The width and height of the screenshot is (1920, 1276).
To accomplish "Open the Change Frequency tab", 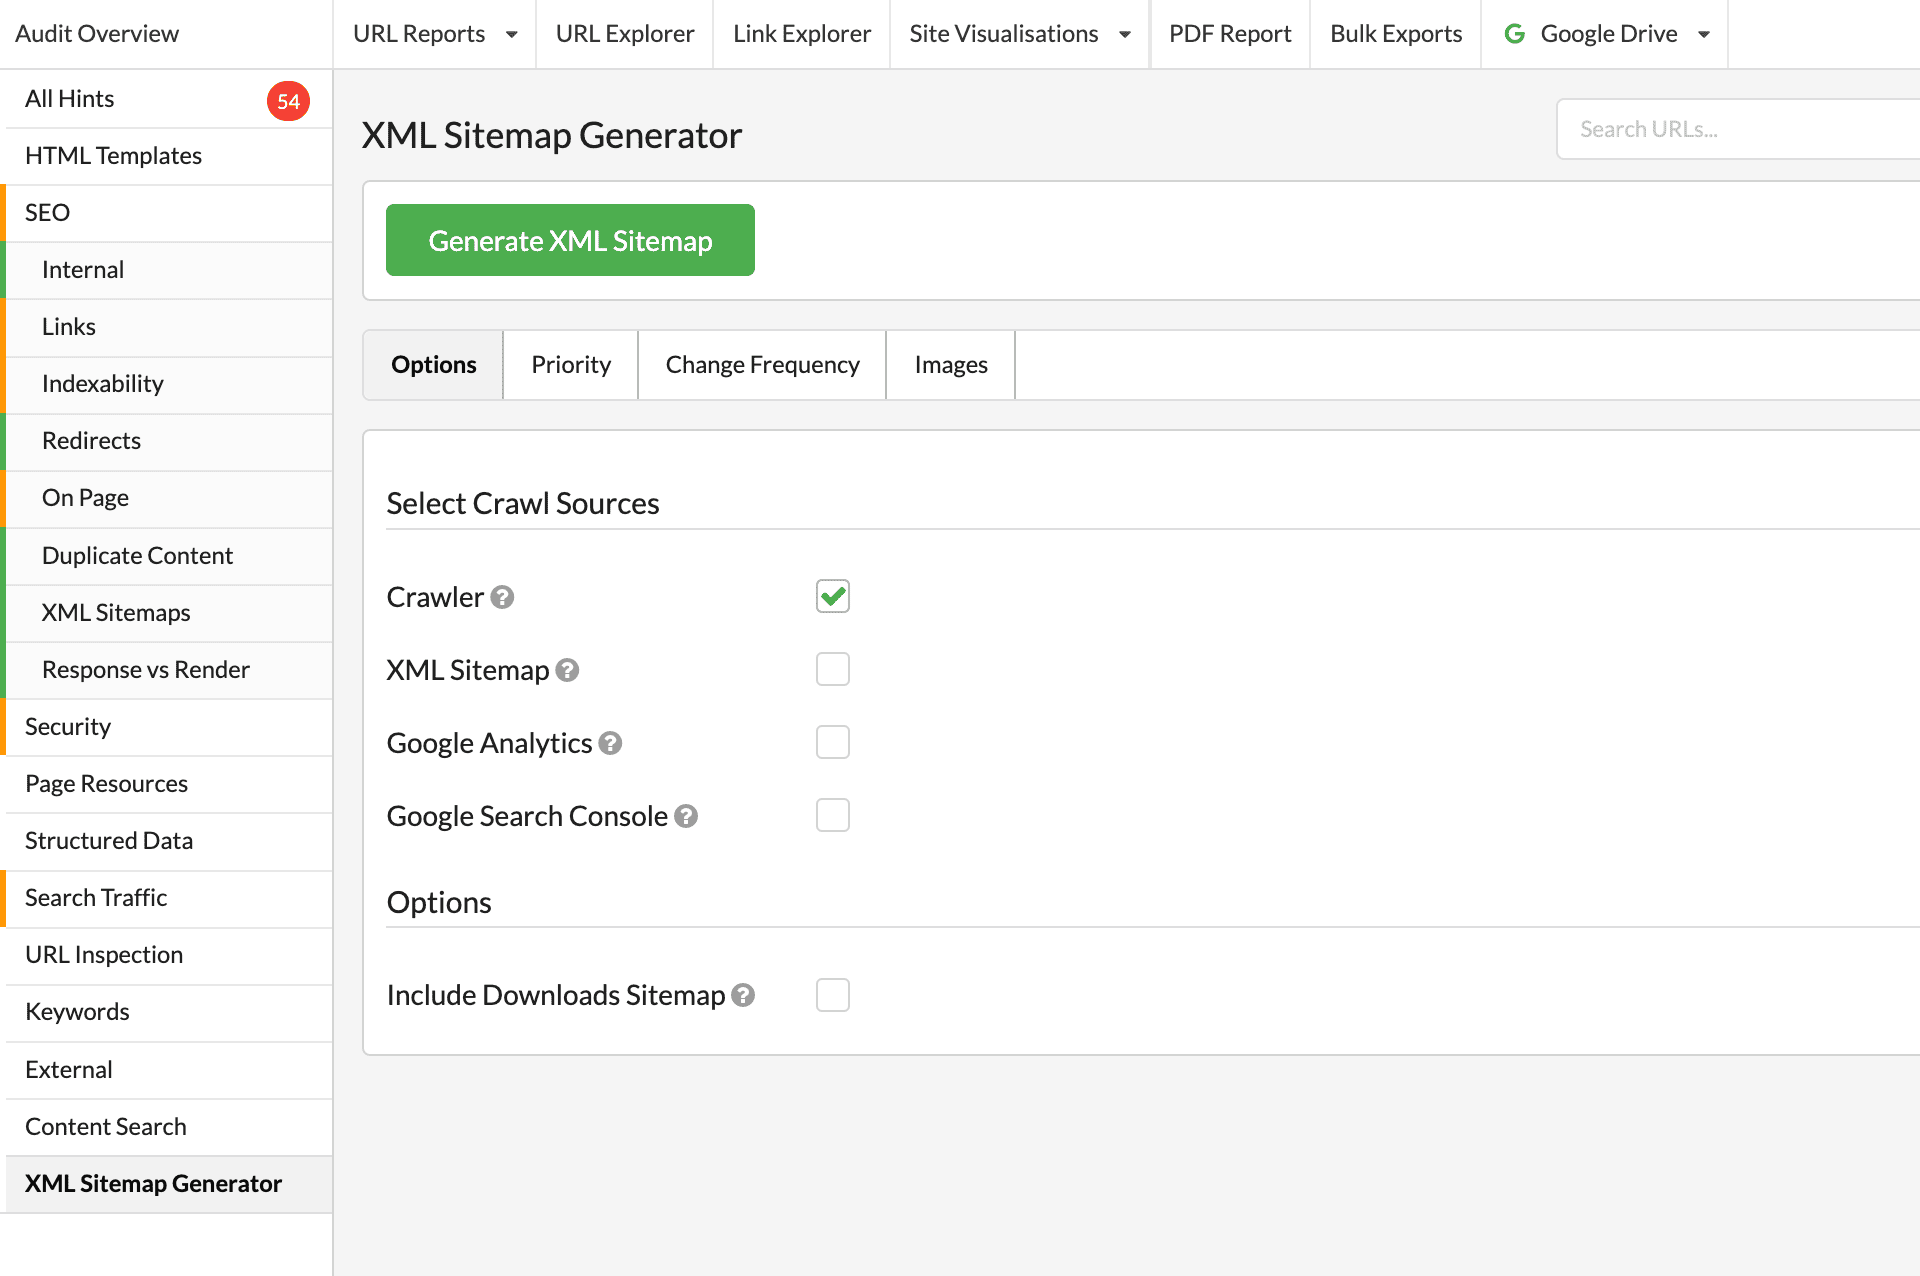I will (762, 364).
